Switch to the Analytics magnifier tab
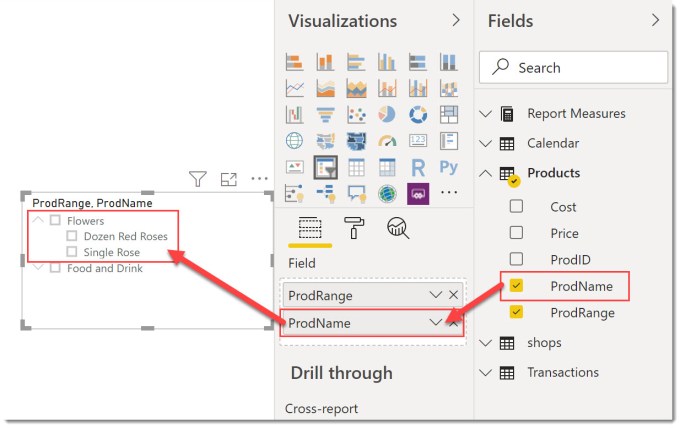 [398, 228]
